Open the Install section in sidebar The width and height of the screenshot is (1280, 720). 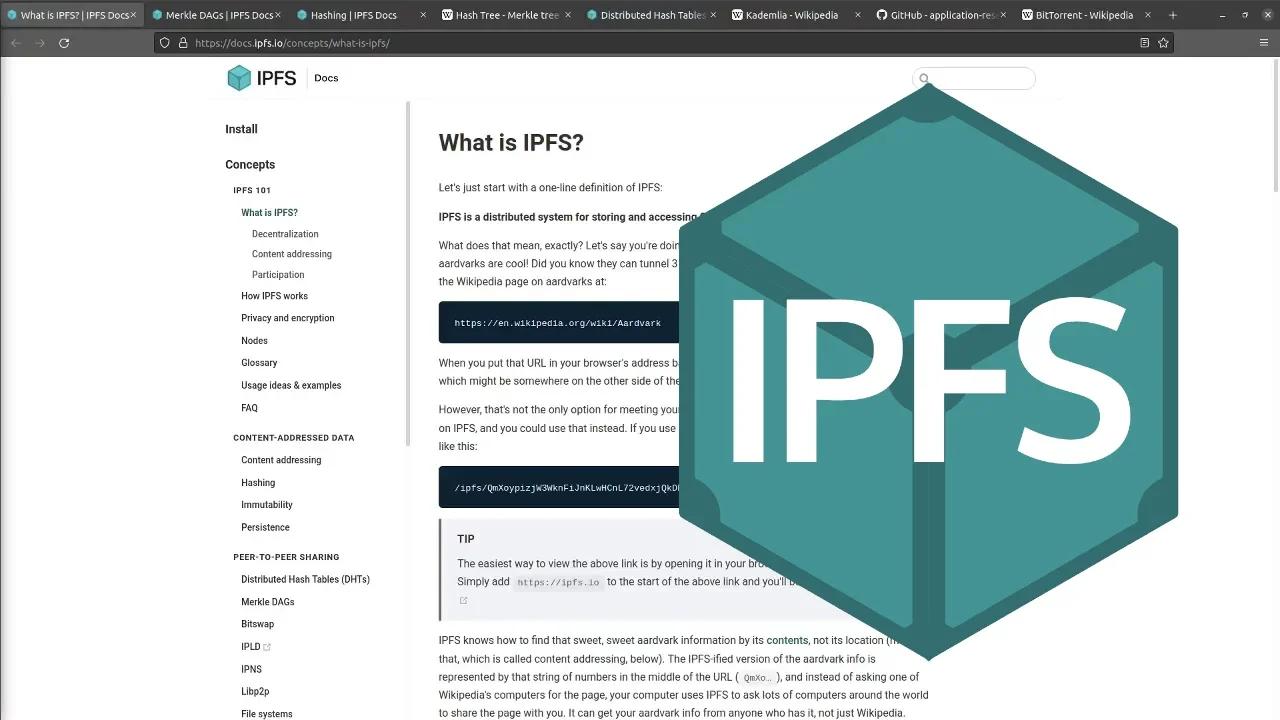(x=241, y=129)
